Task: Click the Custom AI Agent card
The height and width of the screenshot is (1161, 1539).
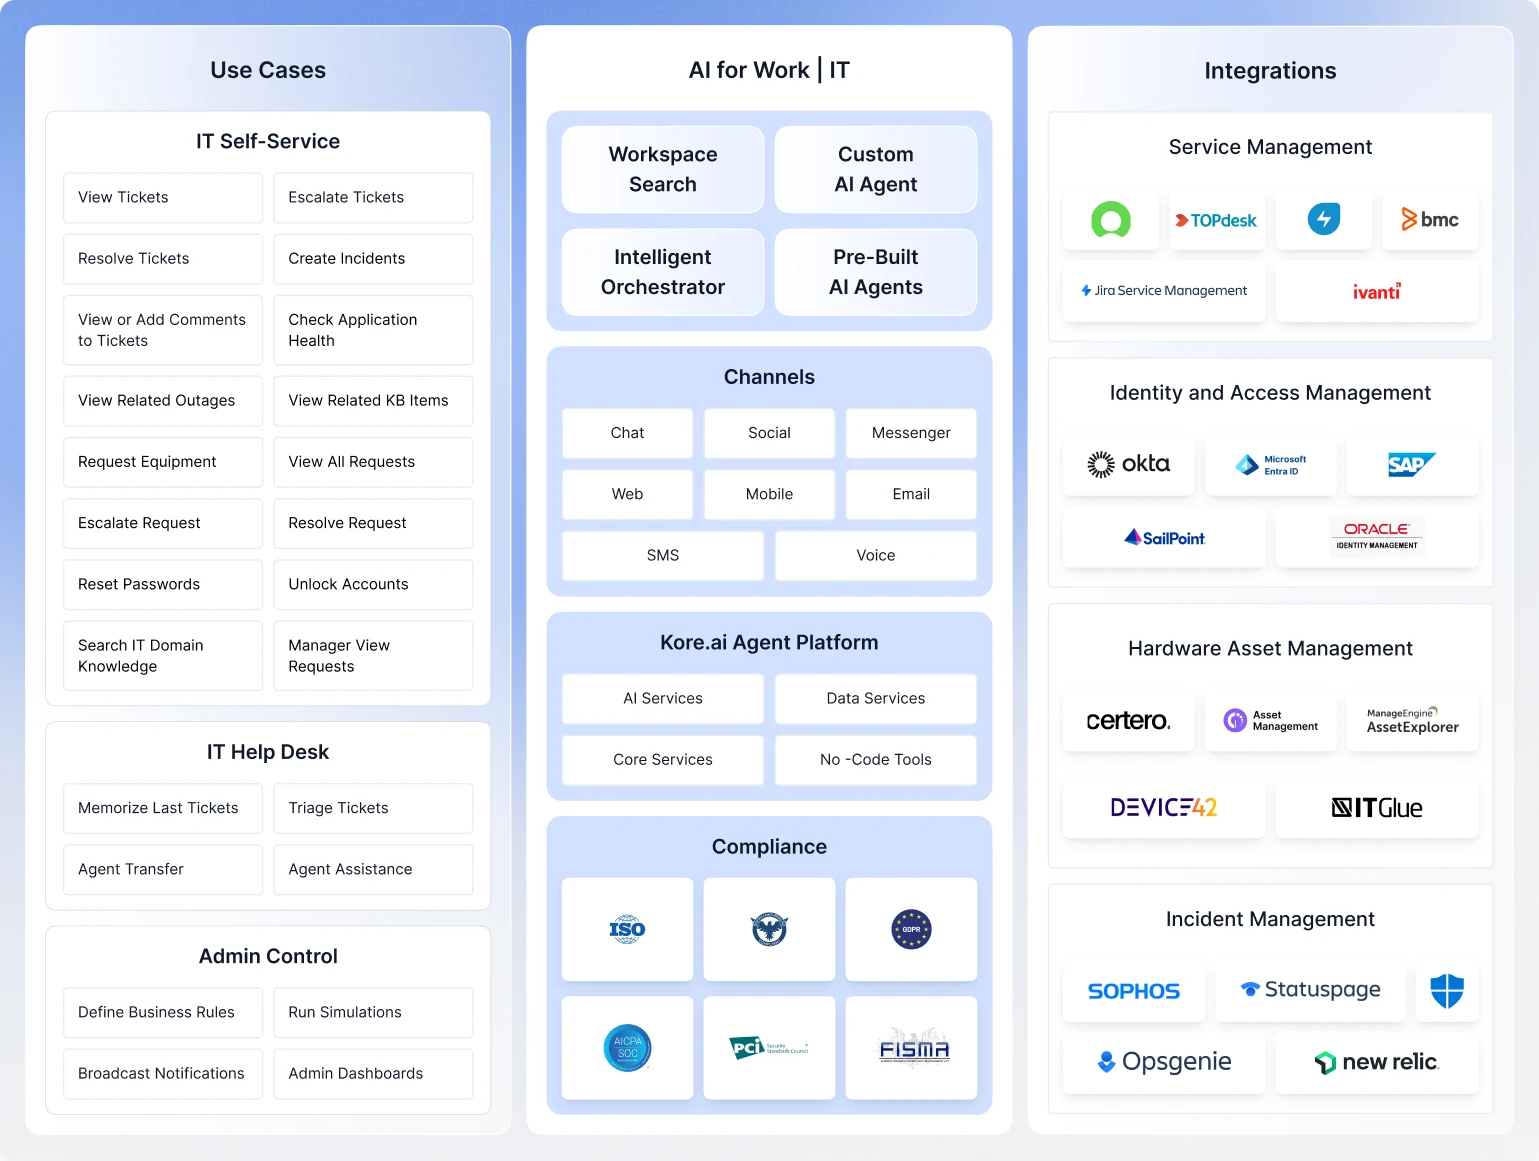Action: click(x=876, y=169)
